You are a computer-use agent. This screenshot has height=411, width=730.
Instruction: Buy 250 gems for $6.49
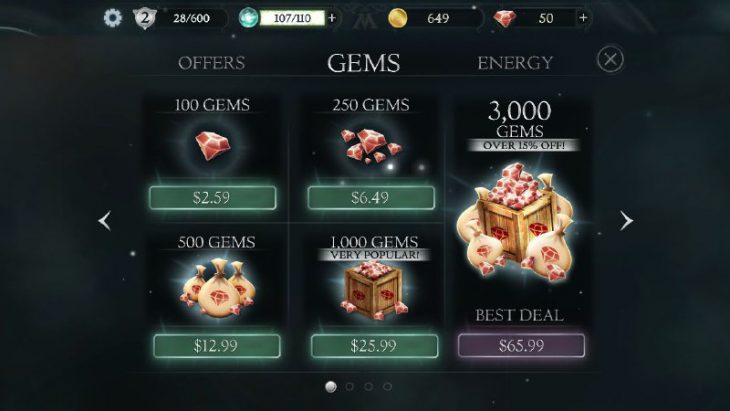coord(371,197)
